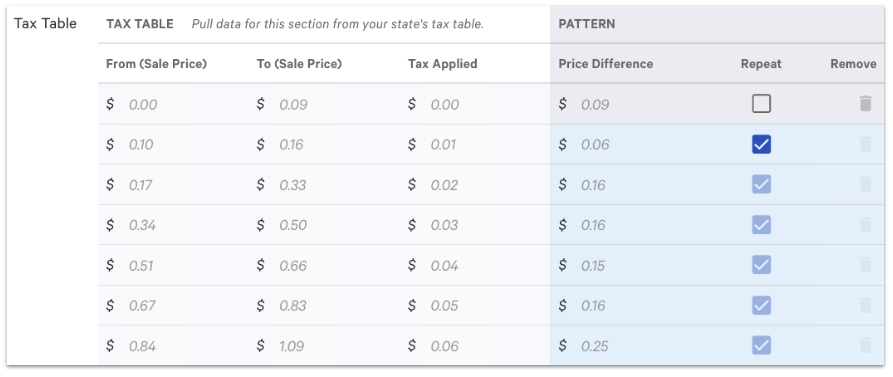Edit the Tax Applied field showing 0.02
The image size is (893, 377).
[474, 185]
